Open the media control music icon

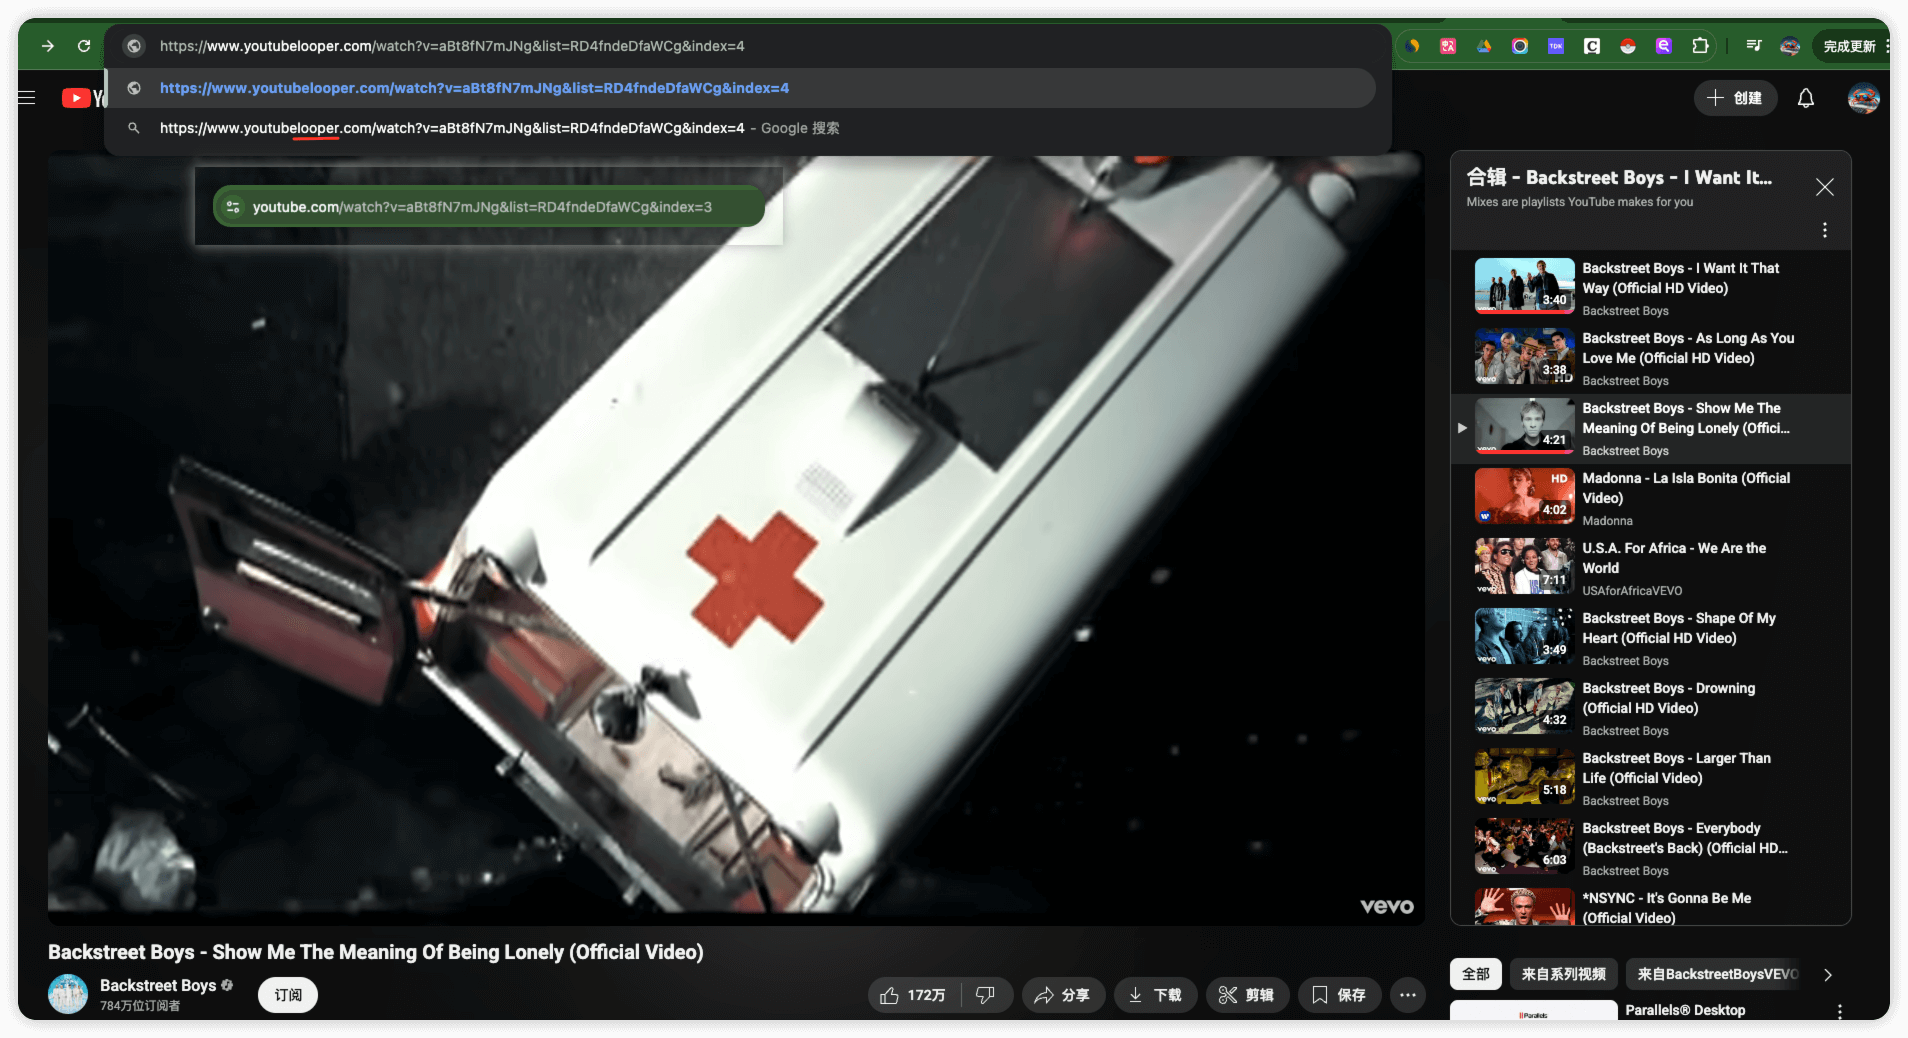tap(1754, 46)
